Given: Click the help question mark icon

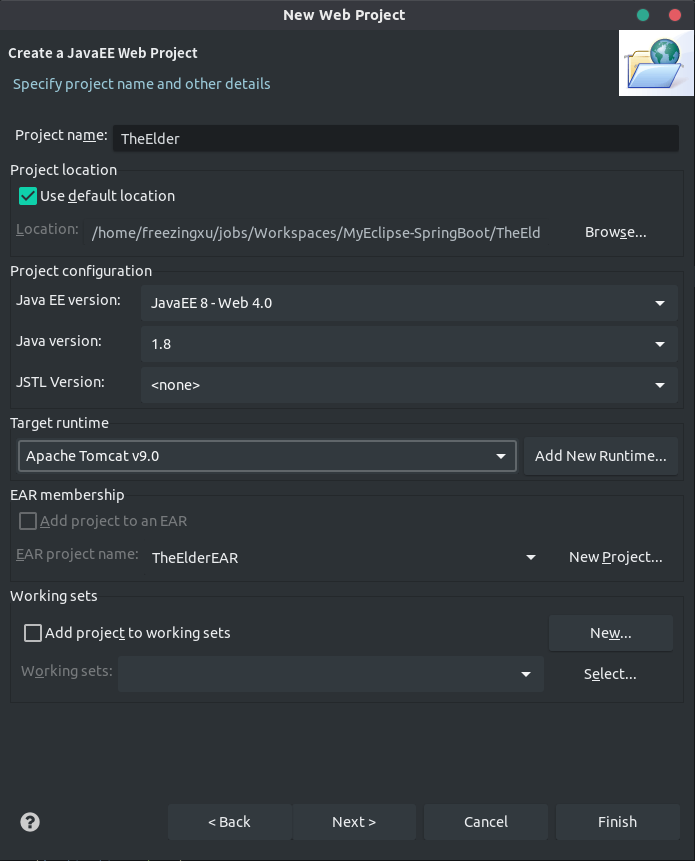Looking at the screenshot, I should tap(30, 822).
